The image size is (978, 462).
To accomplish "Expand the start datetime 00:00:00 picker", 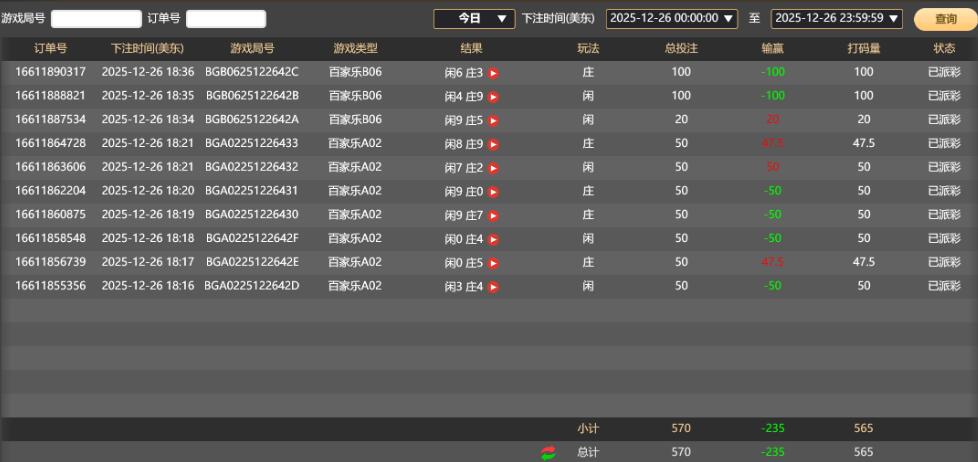I will pyautogui.click(x=672, y=19).
